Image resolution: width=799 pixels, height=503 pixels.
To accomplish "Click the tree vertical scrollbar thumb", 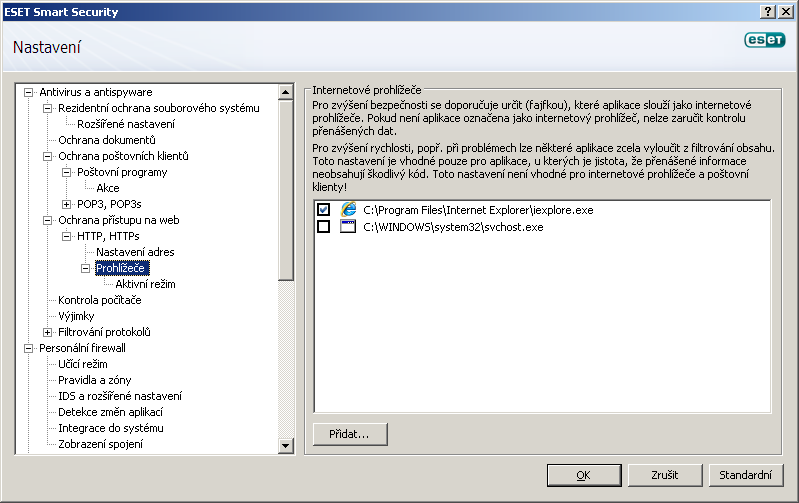I will click(285, 190).
